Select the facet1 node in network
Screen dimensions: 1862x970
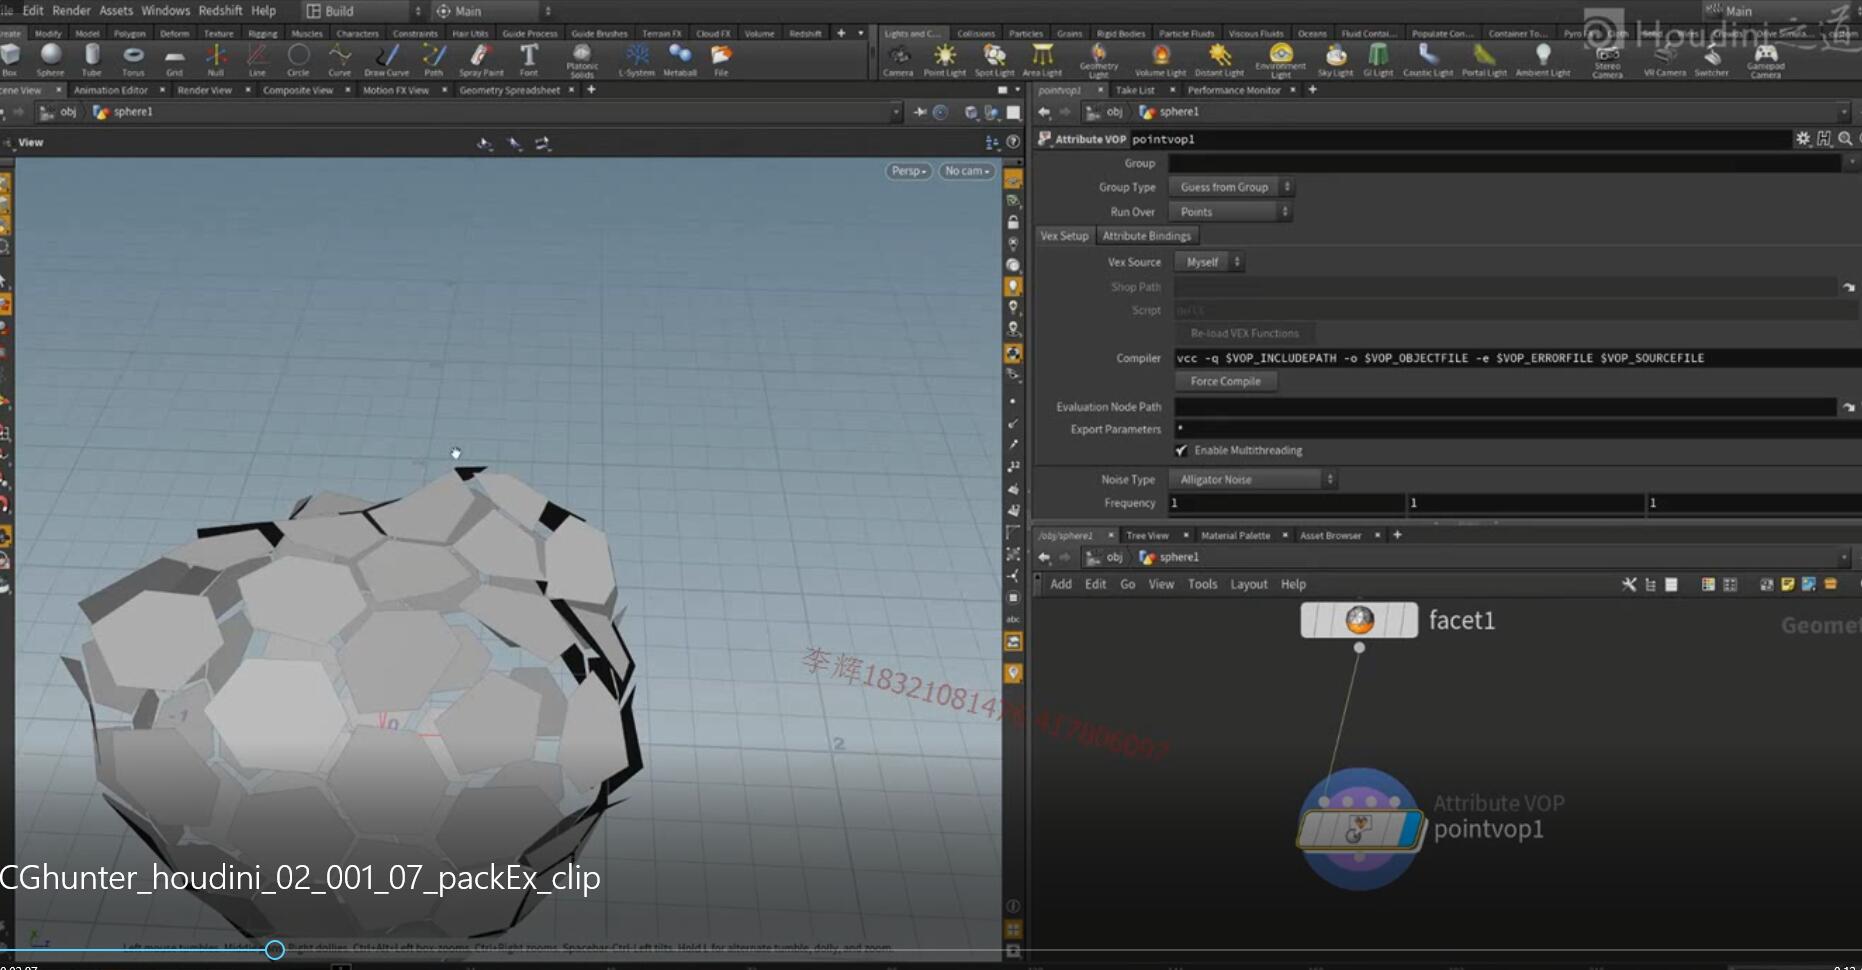[x=1359, y=620]
